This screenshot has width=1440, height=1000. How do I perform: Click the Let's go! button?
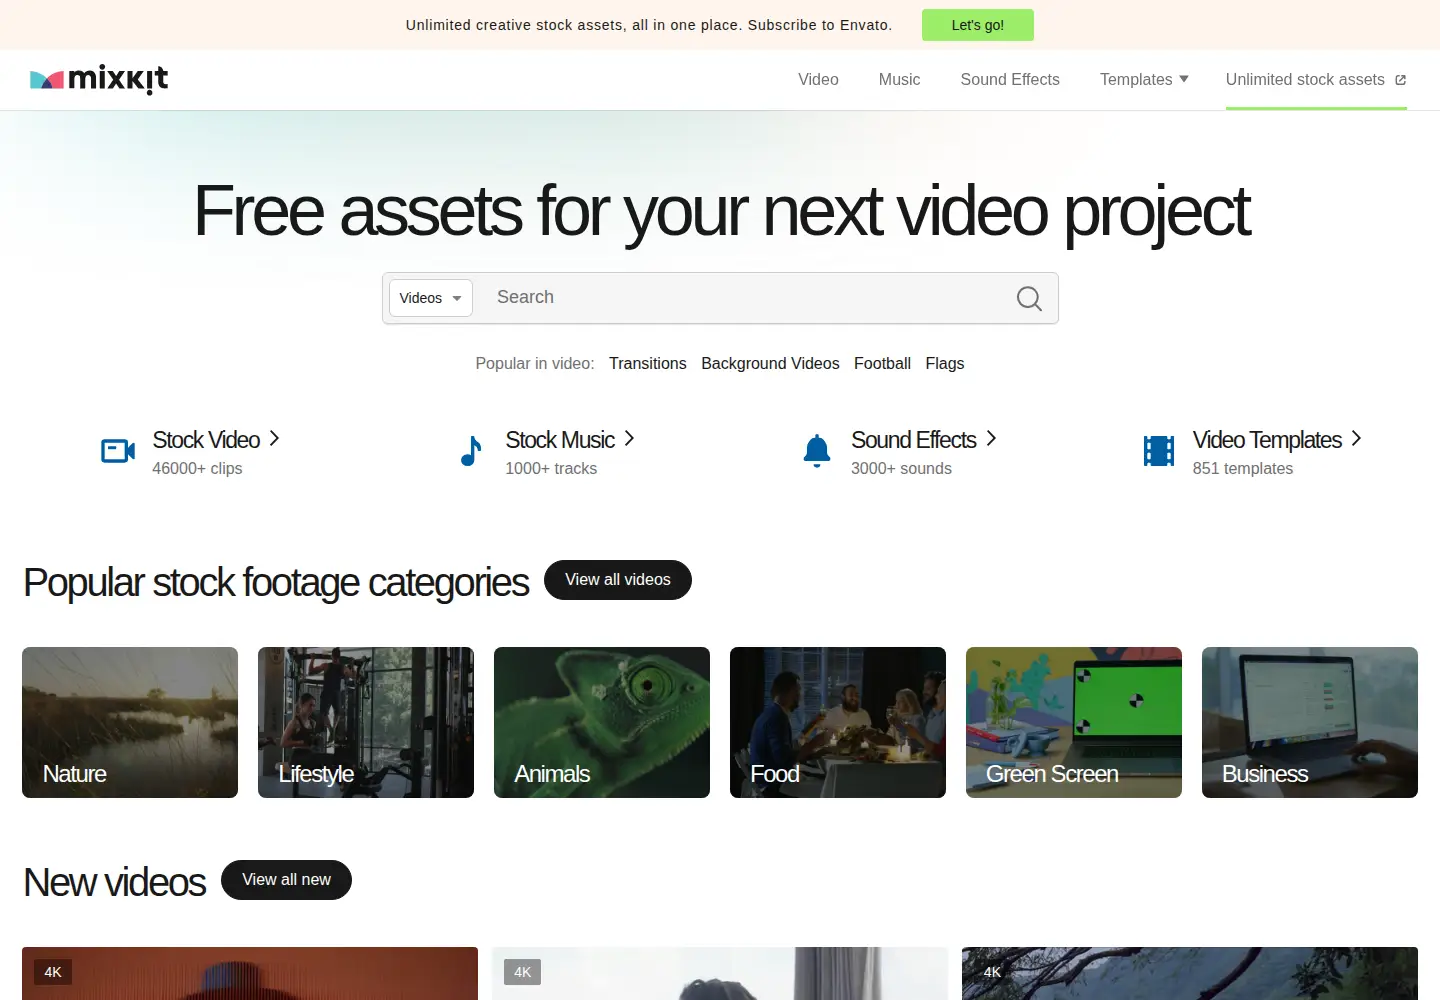(978, 25)
